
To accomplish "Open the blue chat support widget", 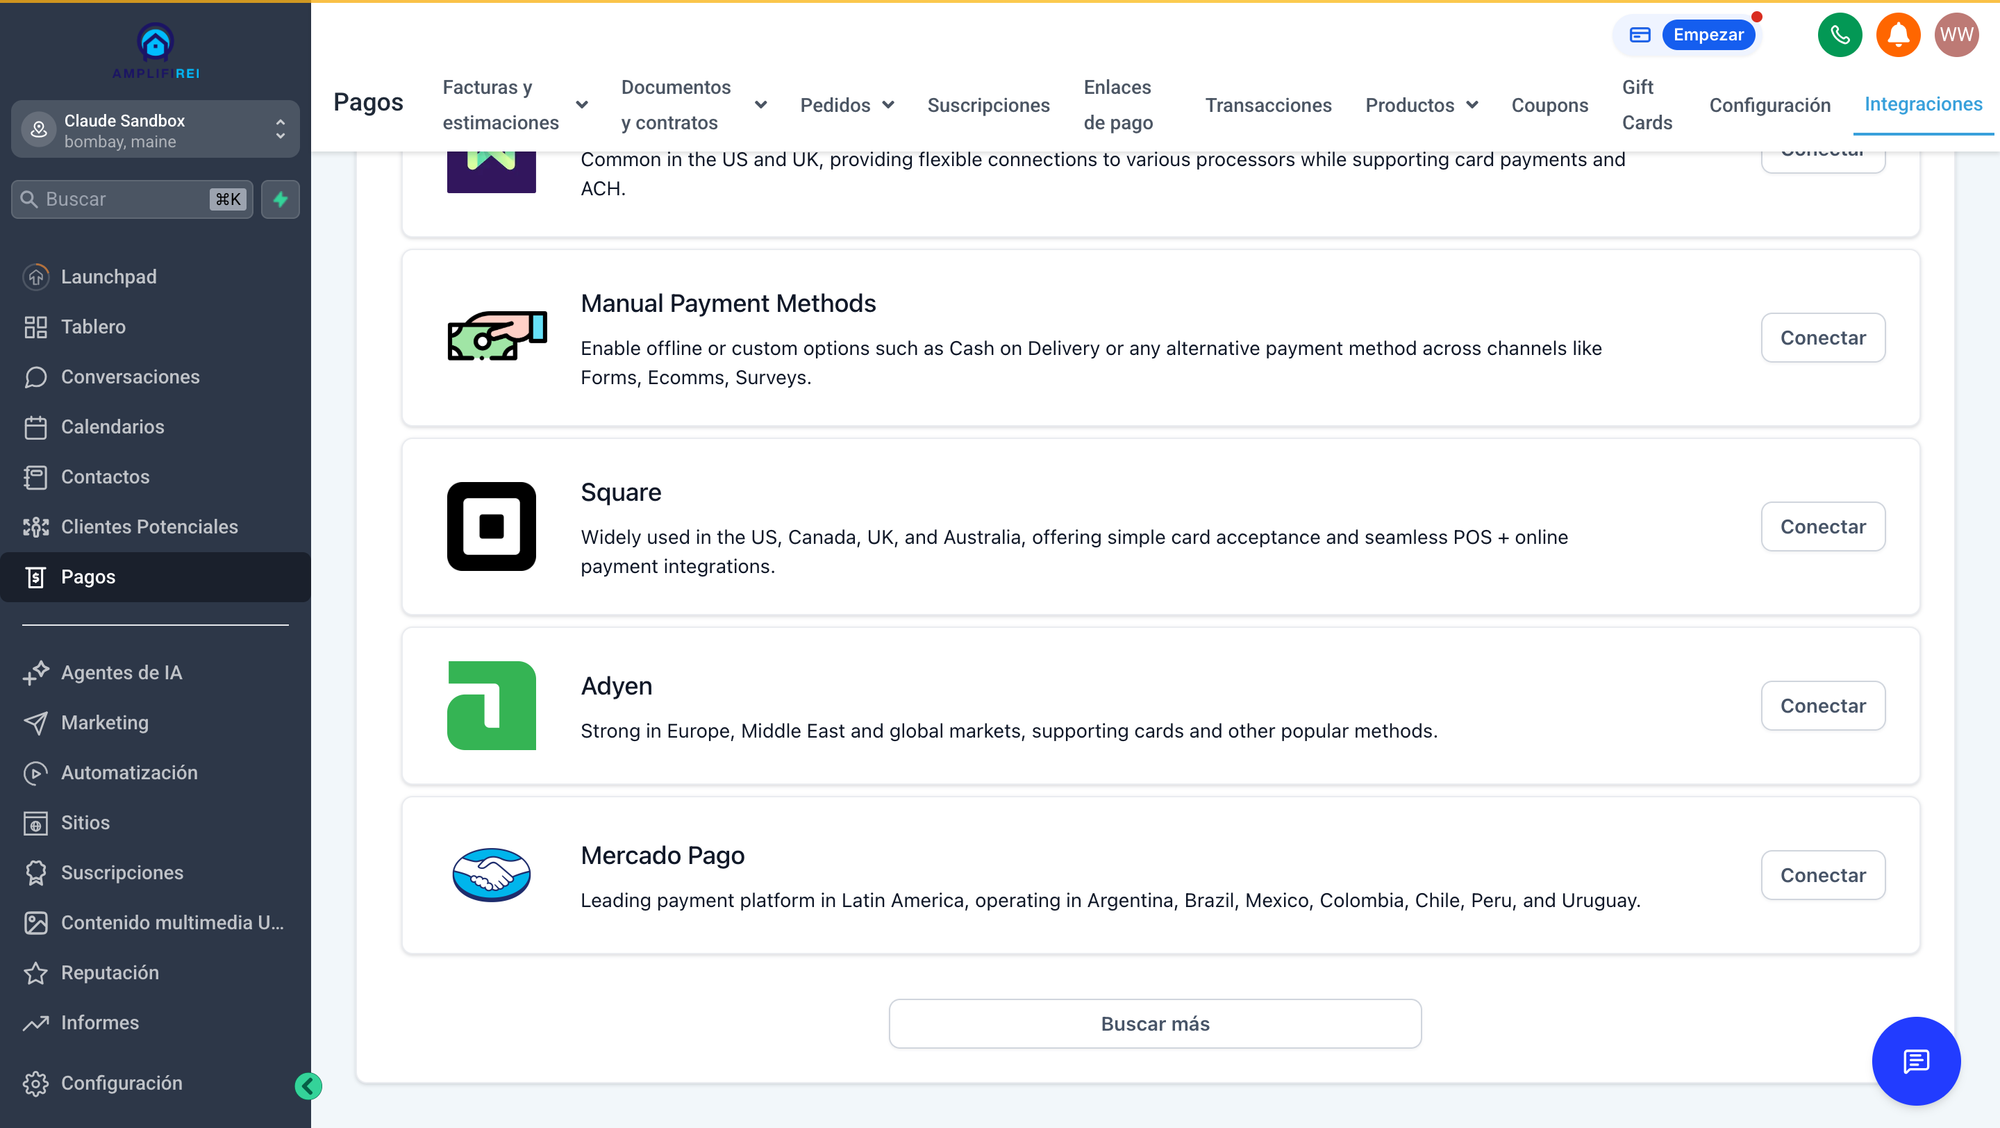I will pos(1915,1061).
